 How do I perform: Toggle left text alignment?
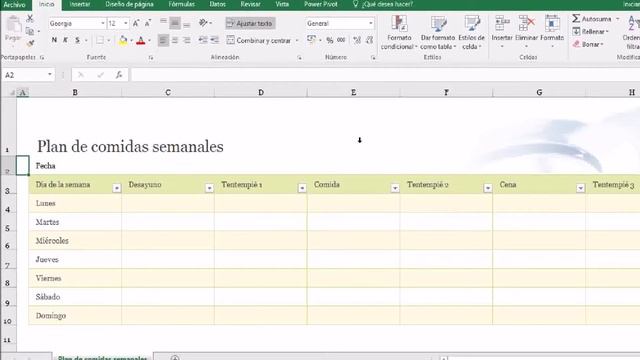click(x=163, y=40)
